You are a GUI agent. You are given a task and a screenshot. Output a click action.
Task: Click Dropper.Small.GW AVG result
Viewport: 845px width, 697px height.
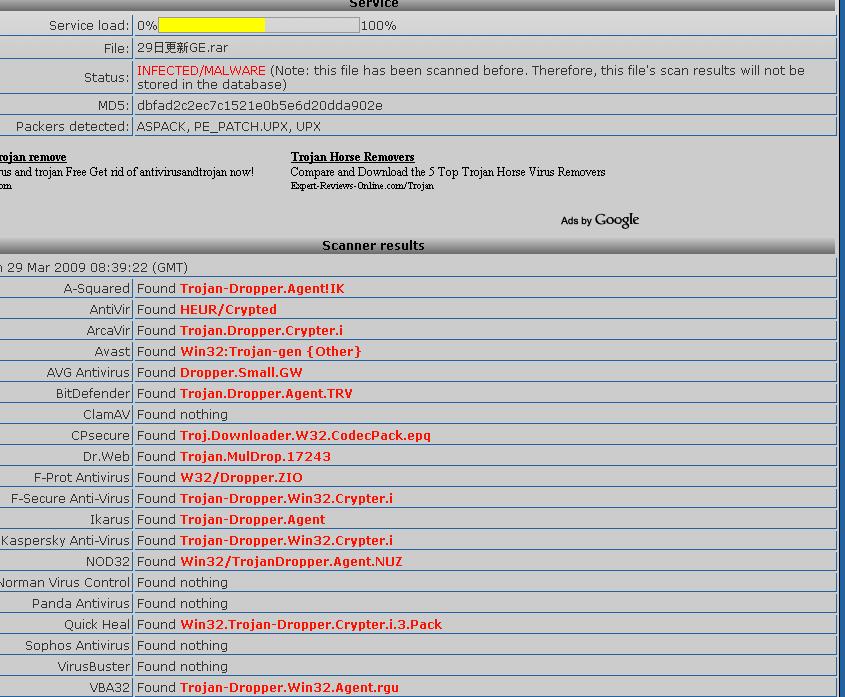[x=241, y=373]
